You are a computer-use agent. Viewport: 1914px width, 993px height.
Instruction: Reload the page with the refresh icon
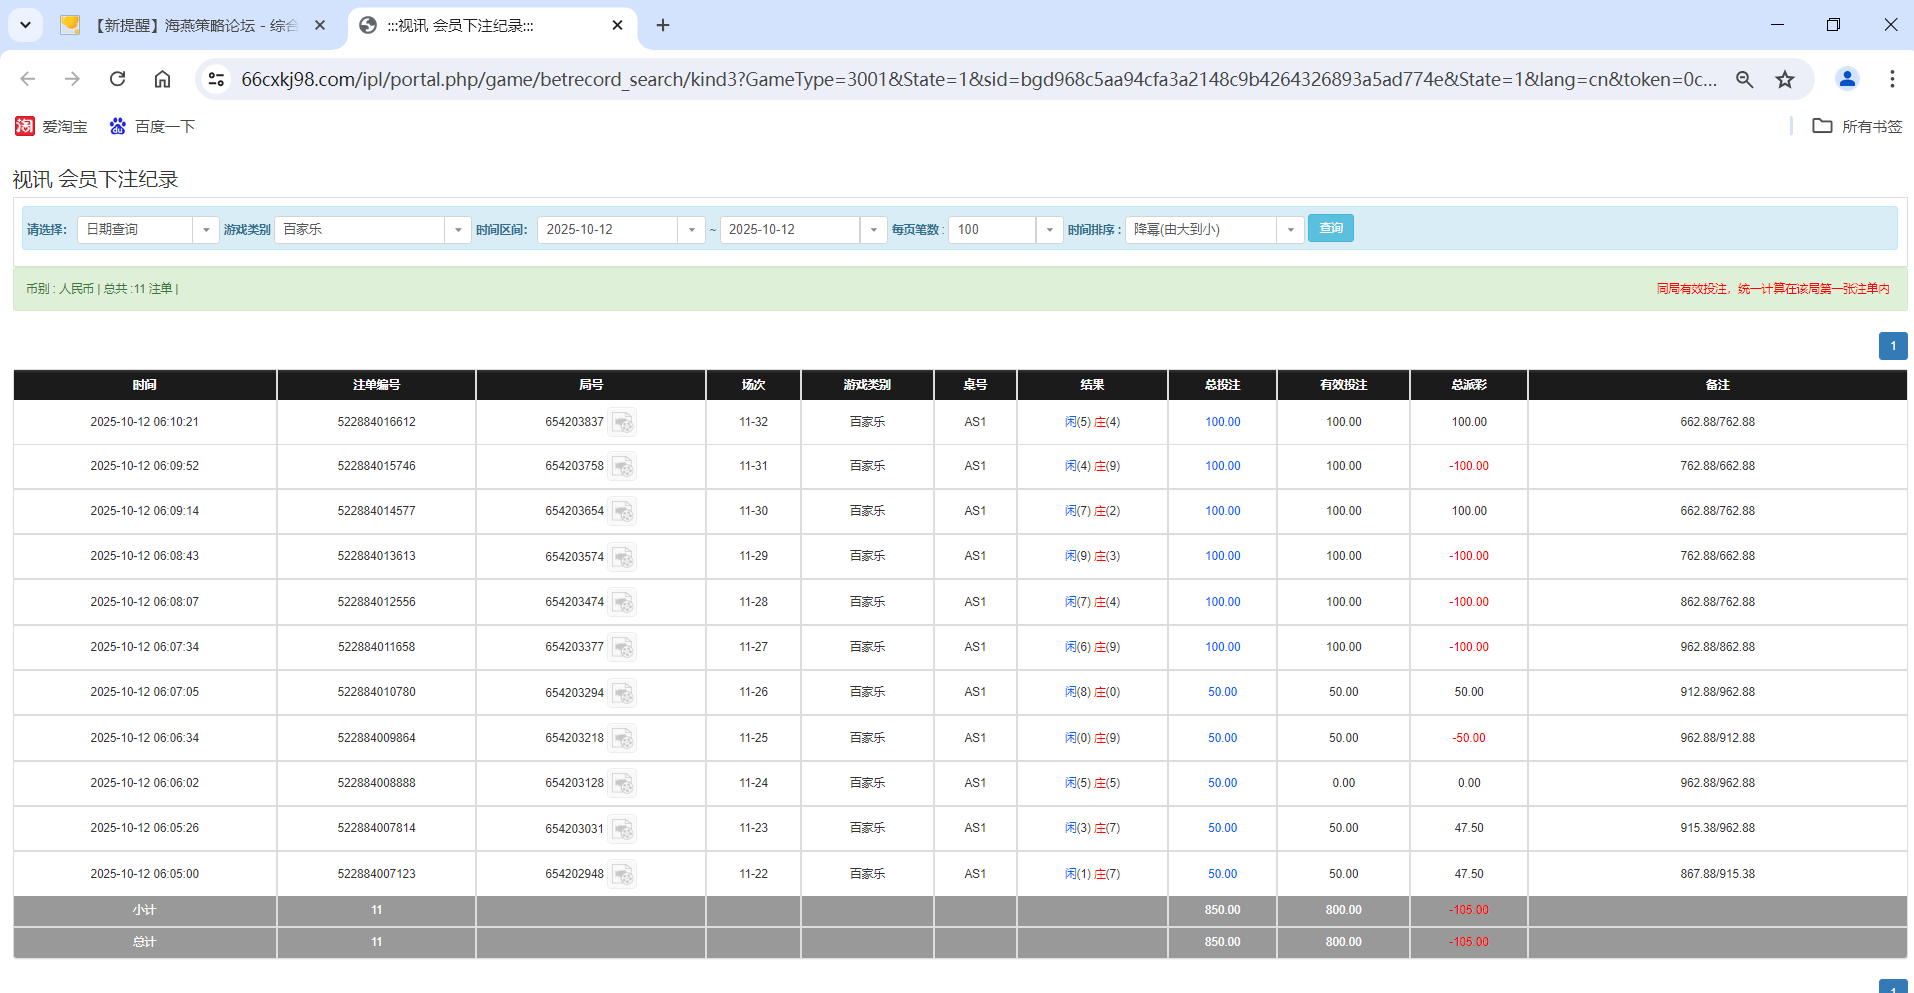[118, 79]
